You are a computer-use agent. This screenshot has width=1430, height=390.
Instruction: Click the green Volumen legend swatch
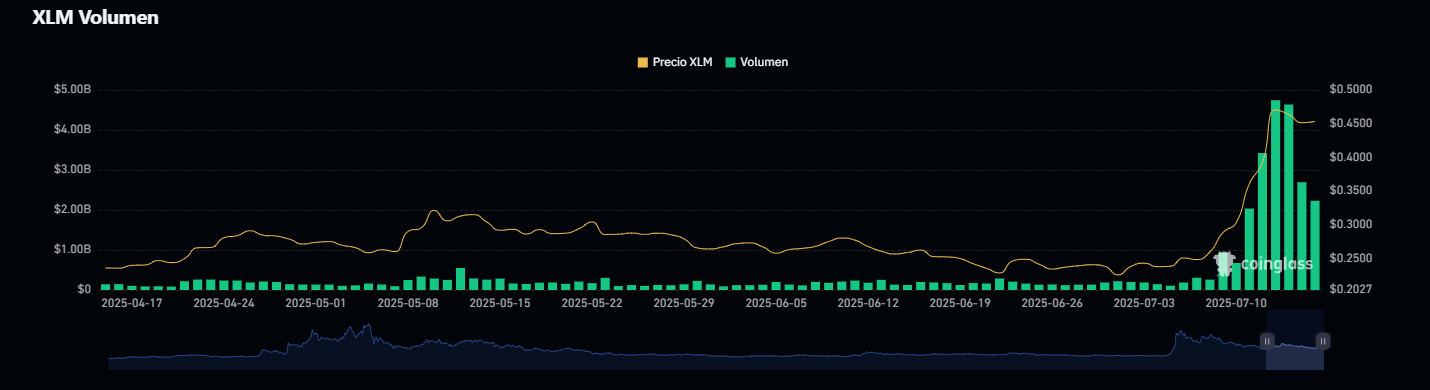point(731,62)
